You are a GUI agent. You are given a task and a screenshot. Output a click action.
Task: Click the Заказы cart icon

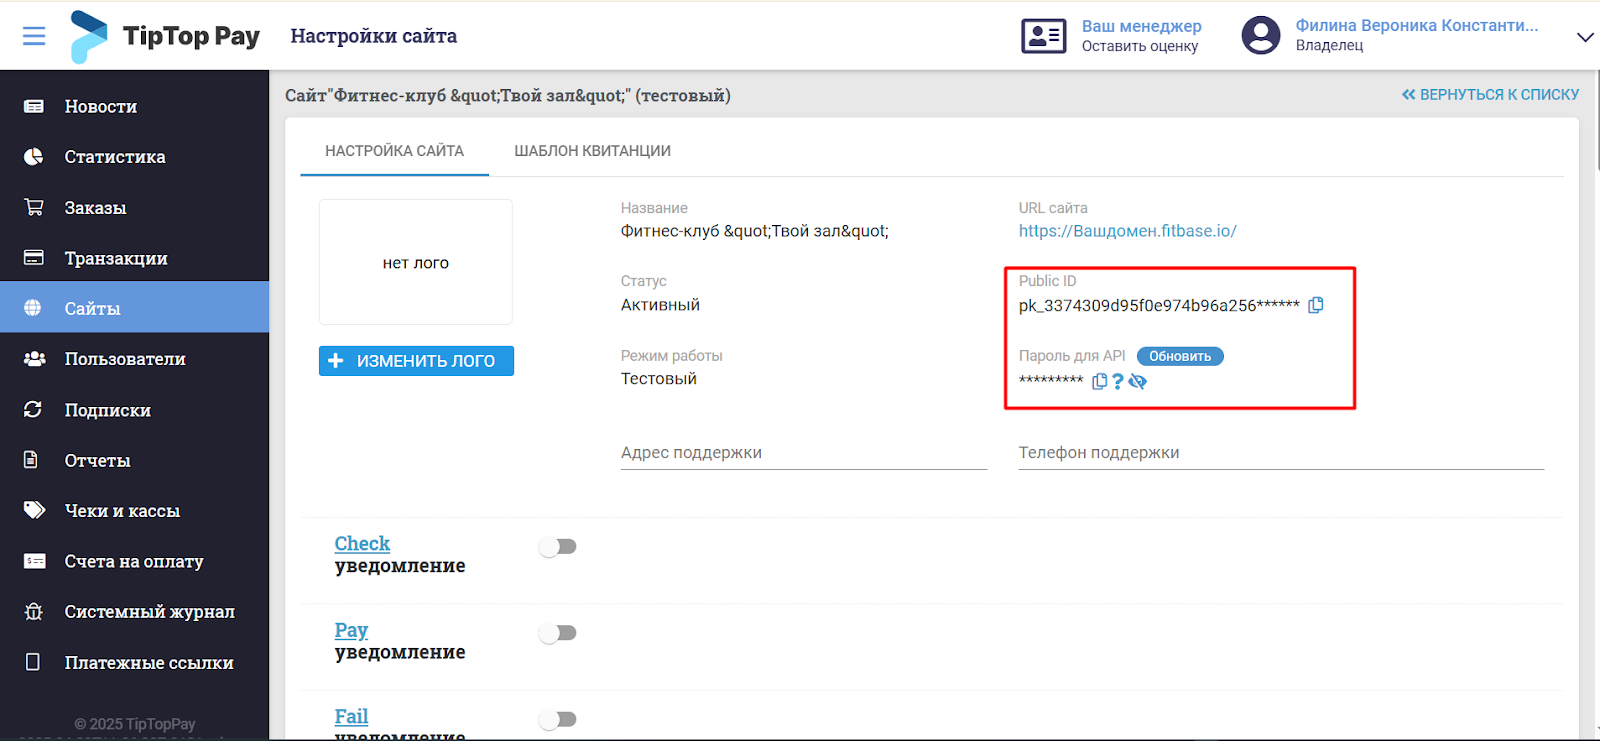click(x=34, y=207)
